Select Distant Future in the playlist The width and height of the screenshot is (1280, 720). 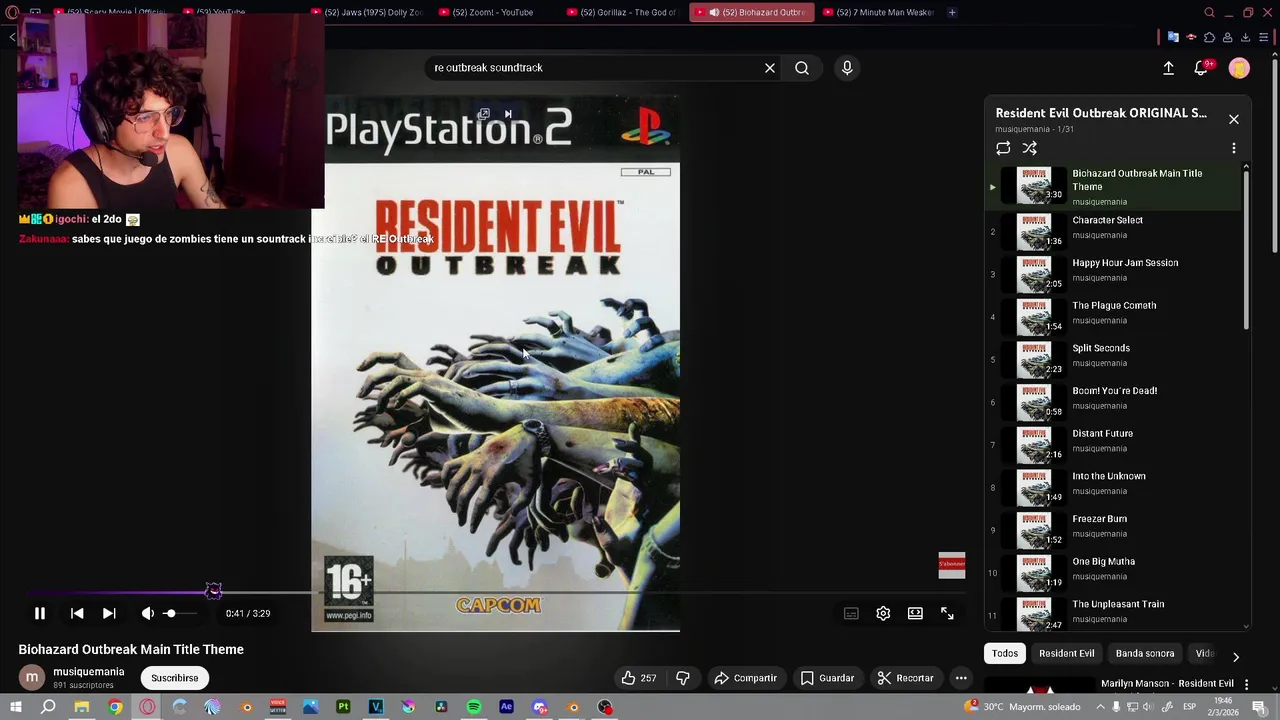point(1113,445)
